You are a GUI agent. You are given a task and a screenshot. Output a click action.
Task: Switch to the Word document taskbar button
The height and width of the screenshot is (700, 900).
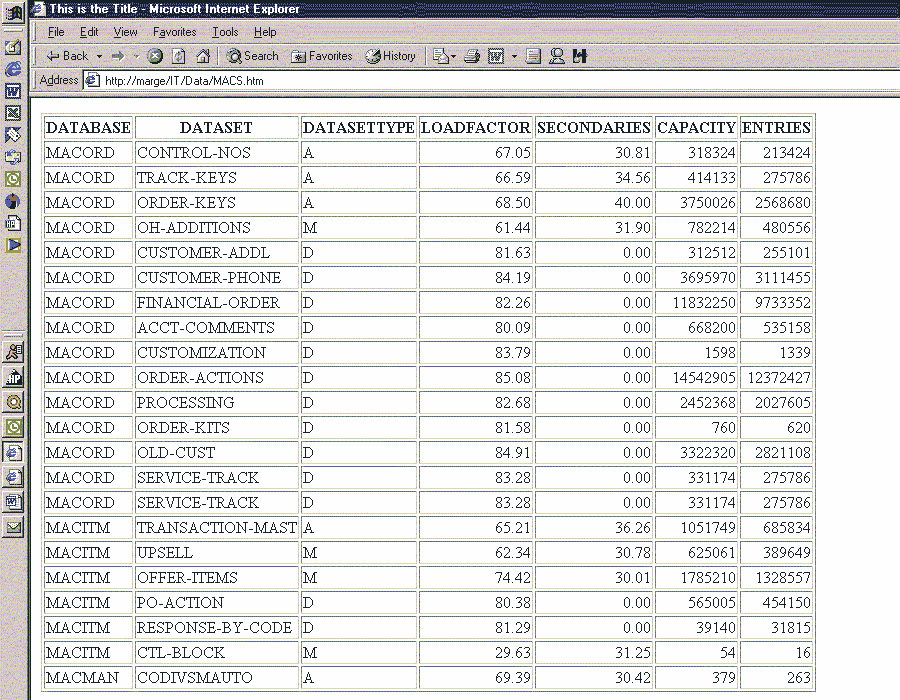[14, 503]
